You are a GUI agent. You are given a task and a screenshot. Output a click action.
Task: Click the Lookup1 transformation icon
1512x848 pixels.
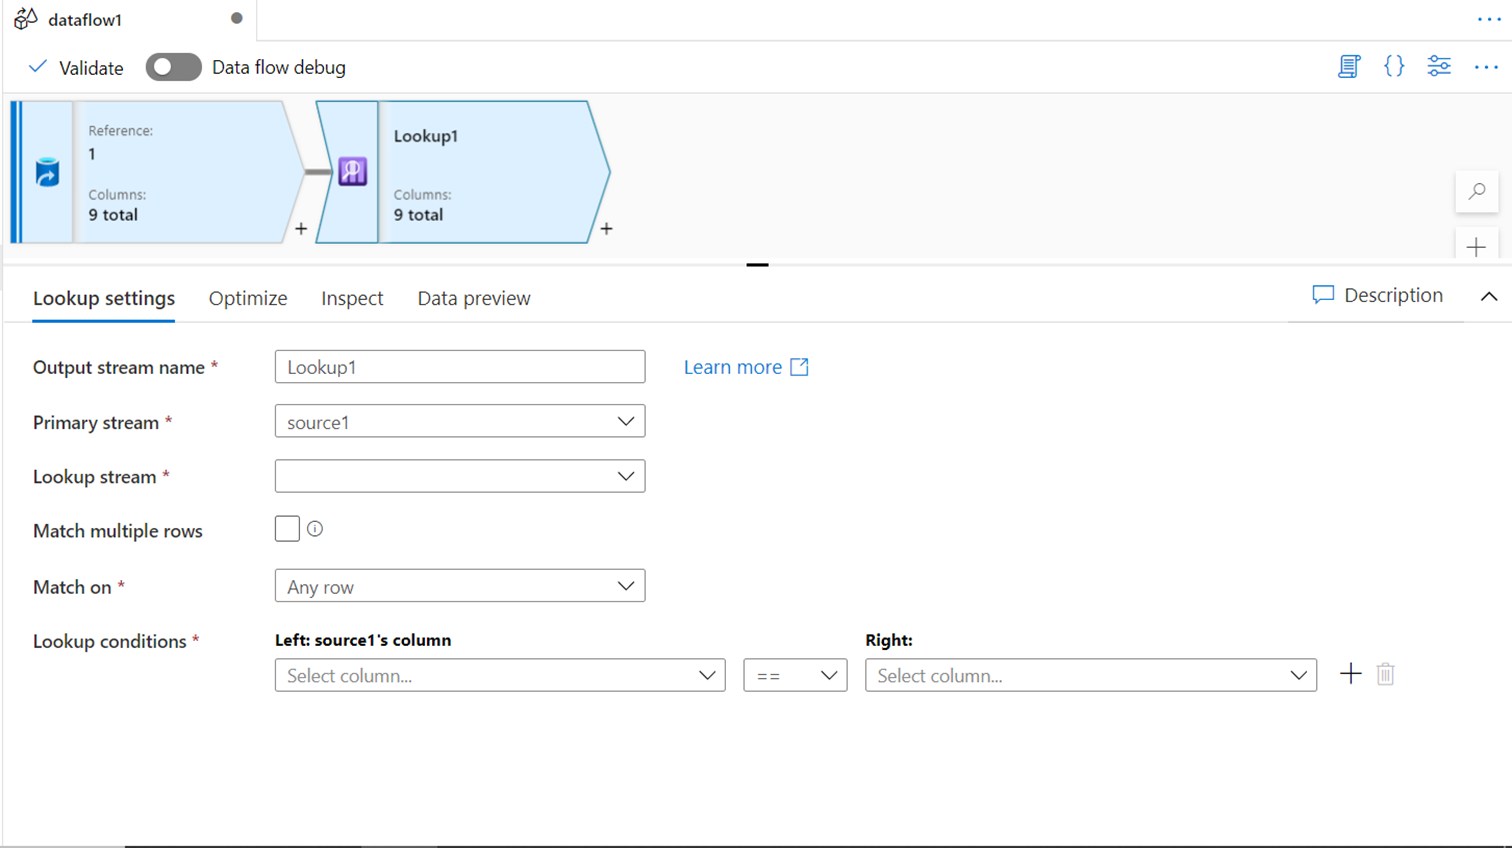pos(352,172)
